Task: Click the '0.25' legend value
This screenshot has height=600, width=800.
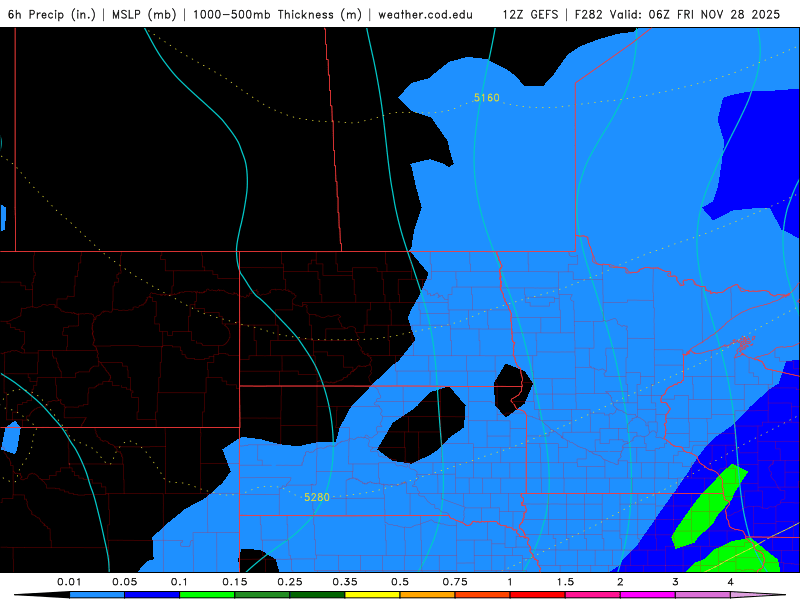Action: pos(290,582)
